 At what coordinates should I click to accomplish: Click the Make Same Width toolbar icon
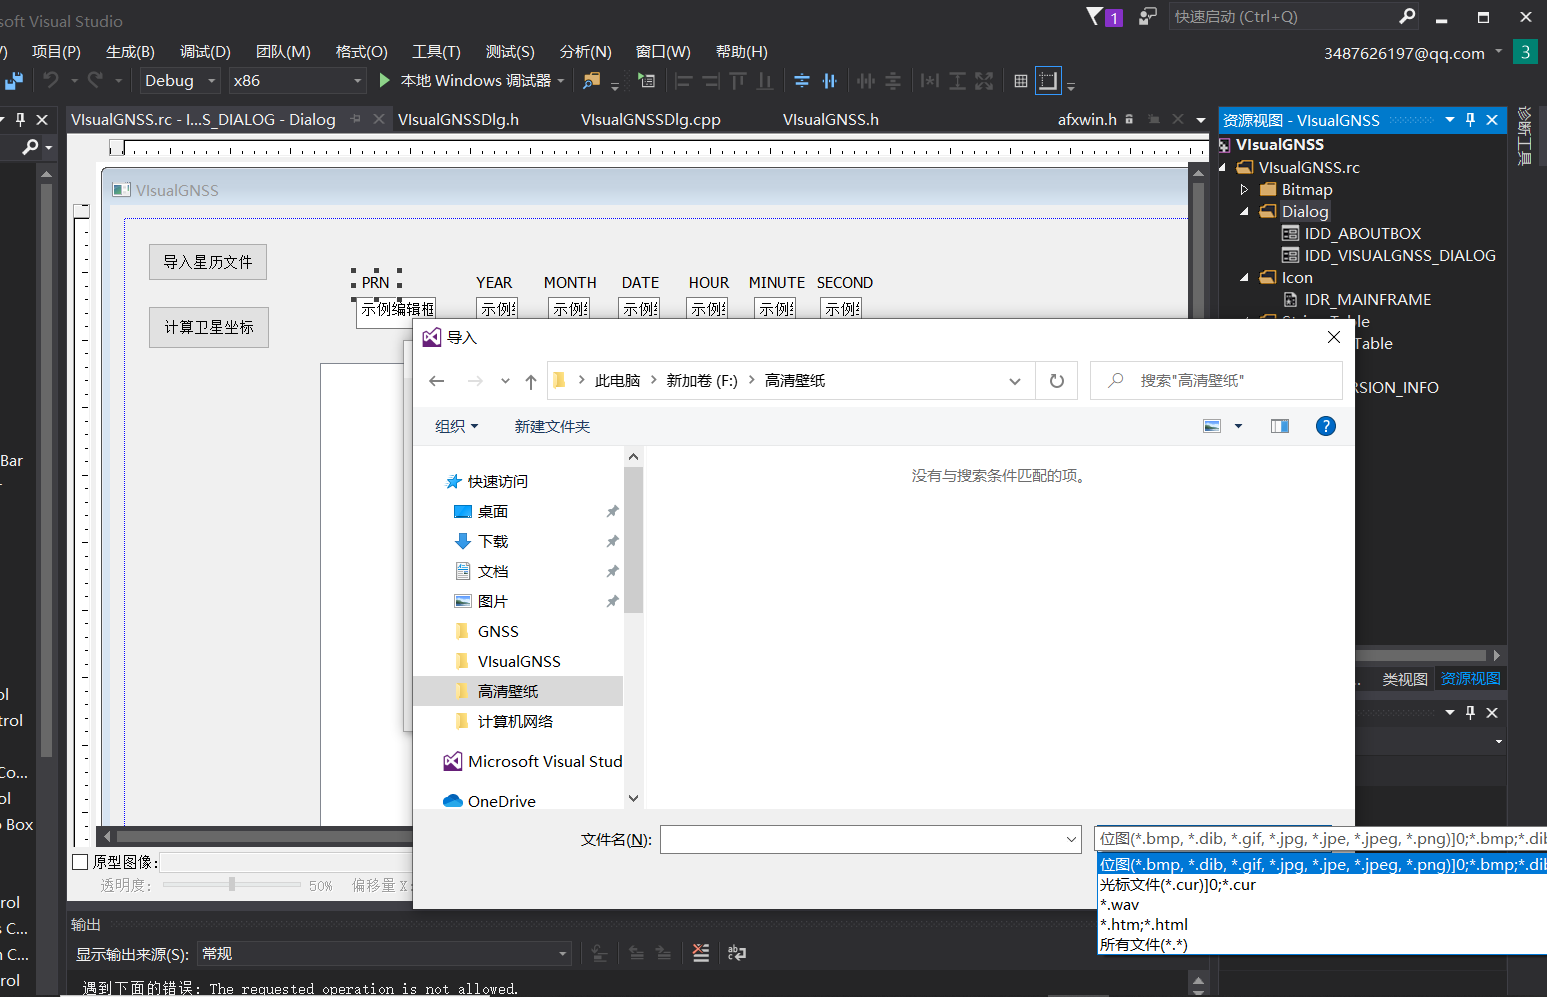930,81
